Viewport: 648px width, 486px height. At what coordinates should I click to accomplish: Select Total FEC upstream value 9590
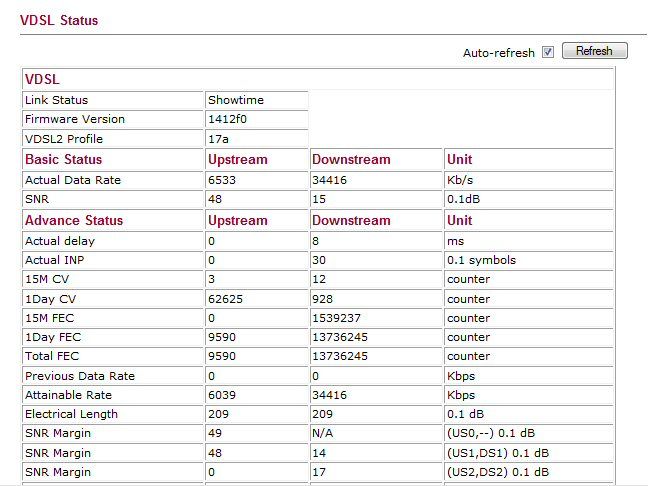coord(222,356)
